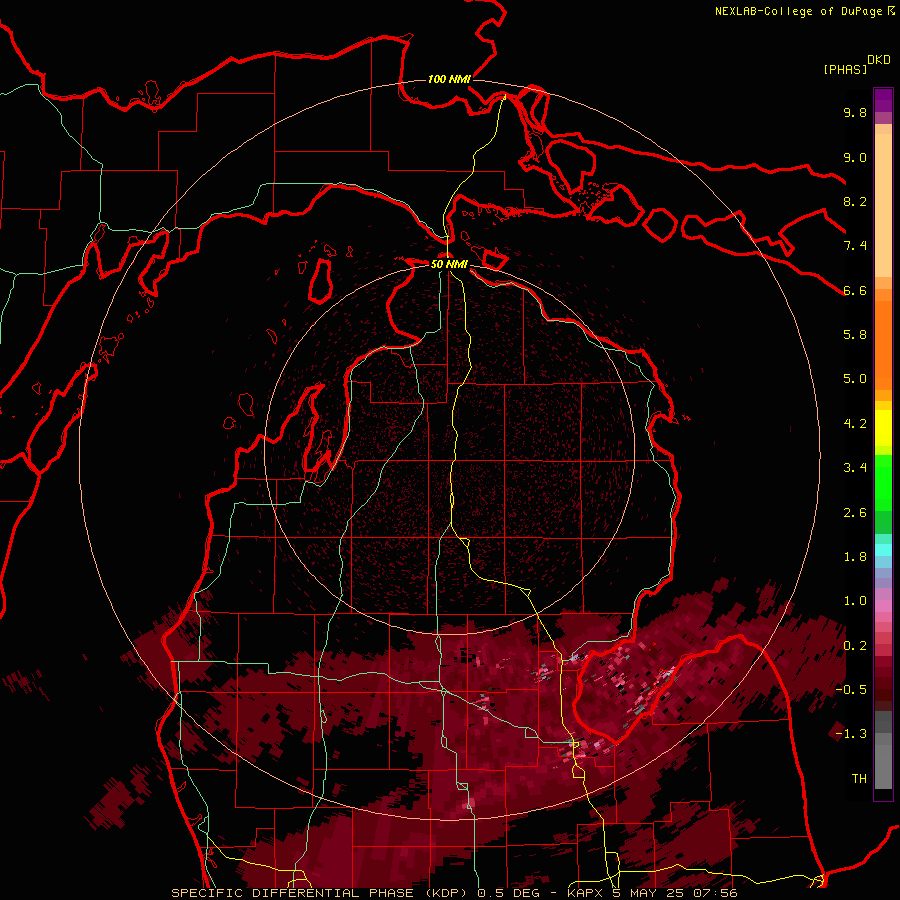This screenshot has height=900, width=900.
Task: Pick the pink band of the color bar
Action: pyautogui.click(x=883, y=606)
